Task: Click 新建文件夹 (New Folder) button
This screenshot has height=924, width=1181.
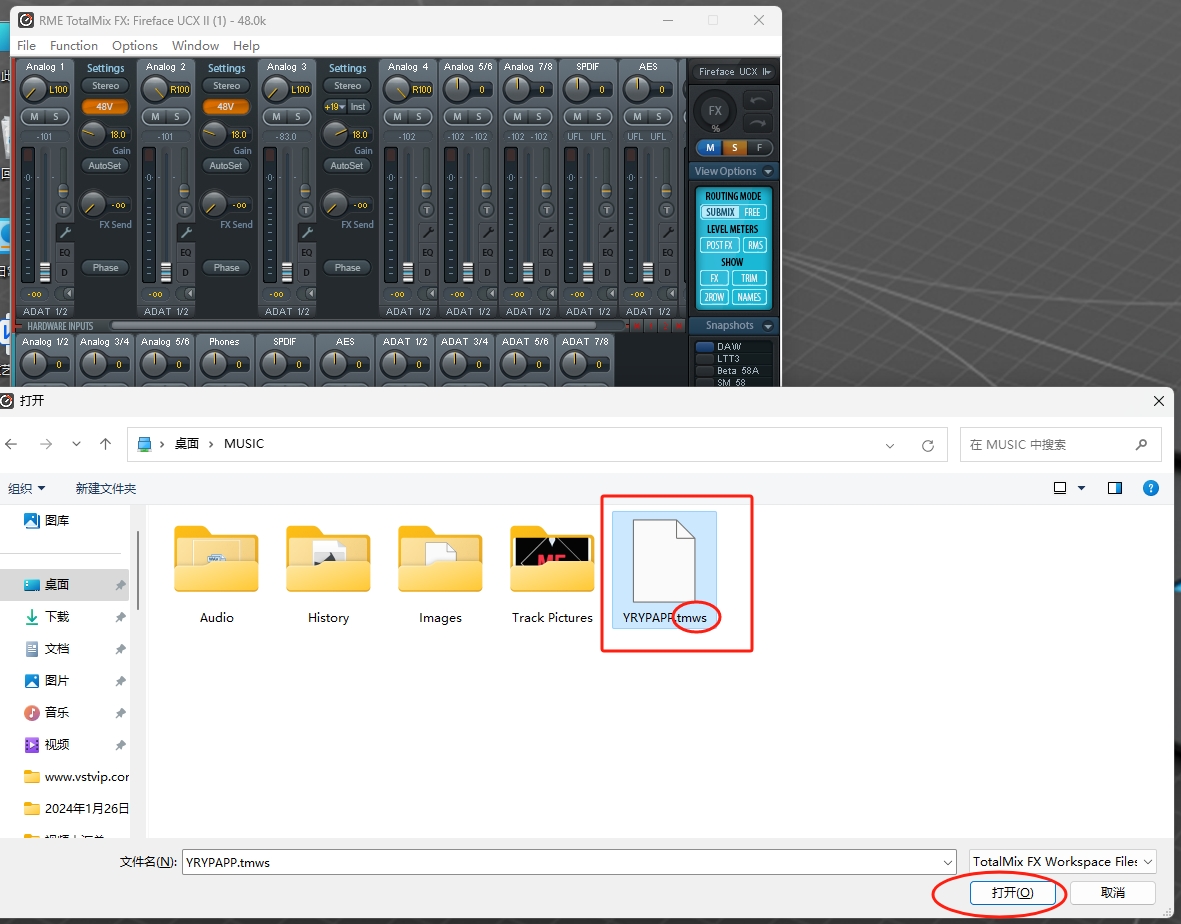Action: 105,489
